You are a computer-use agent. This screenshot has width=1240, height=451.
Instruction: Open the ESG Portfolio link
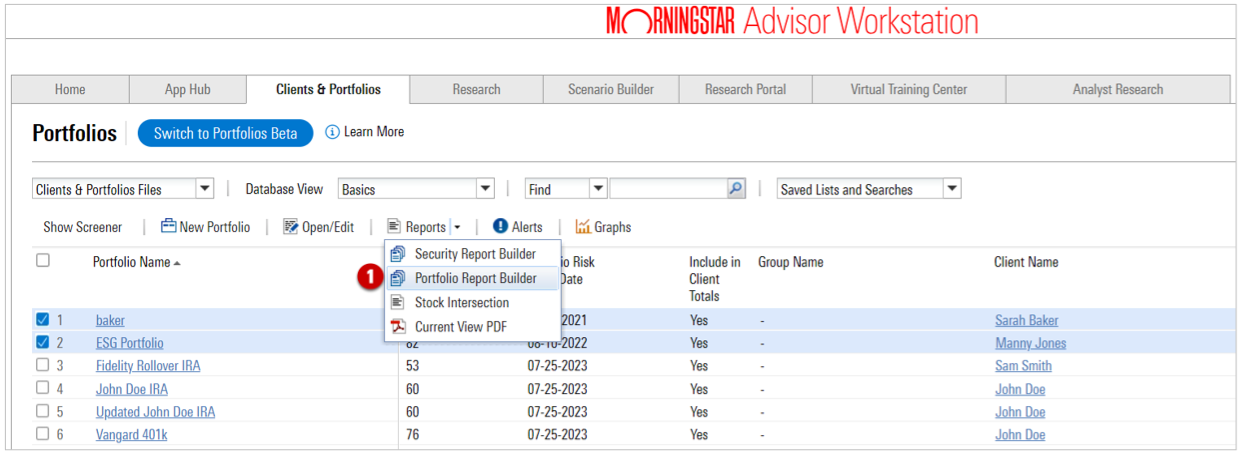129,343
